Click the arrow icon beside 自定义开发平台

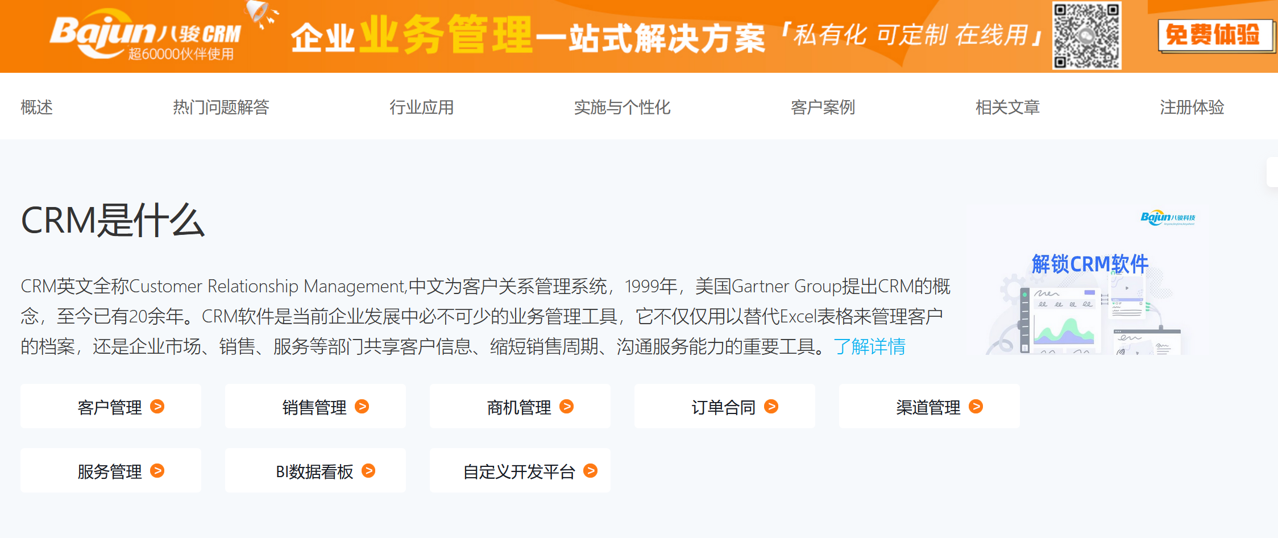click(x=591, y=471)
